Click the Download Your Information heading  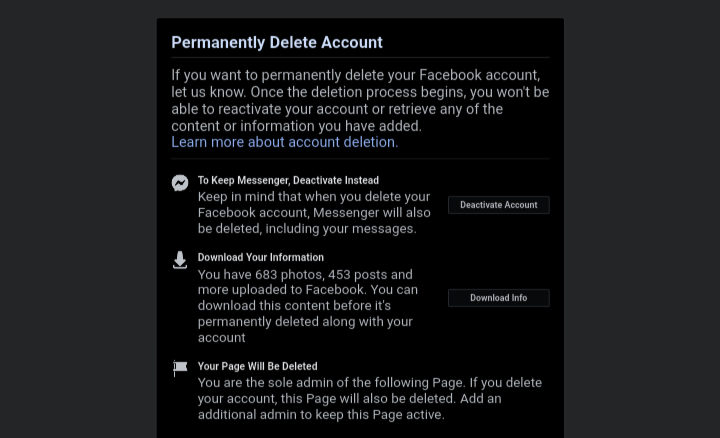click(260, 257)
